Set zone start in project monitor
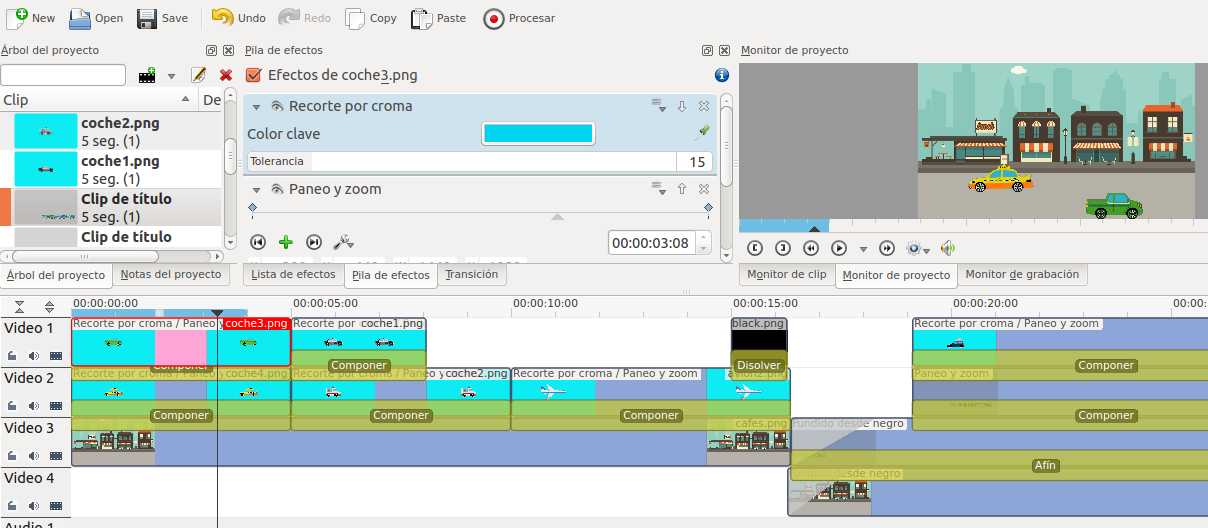This screenshot has height=528, width=1208. point(755,248)
